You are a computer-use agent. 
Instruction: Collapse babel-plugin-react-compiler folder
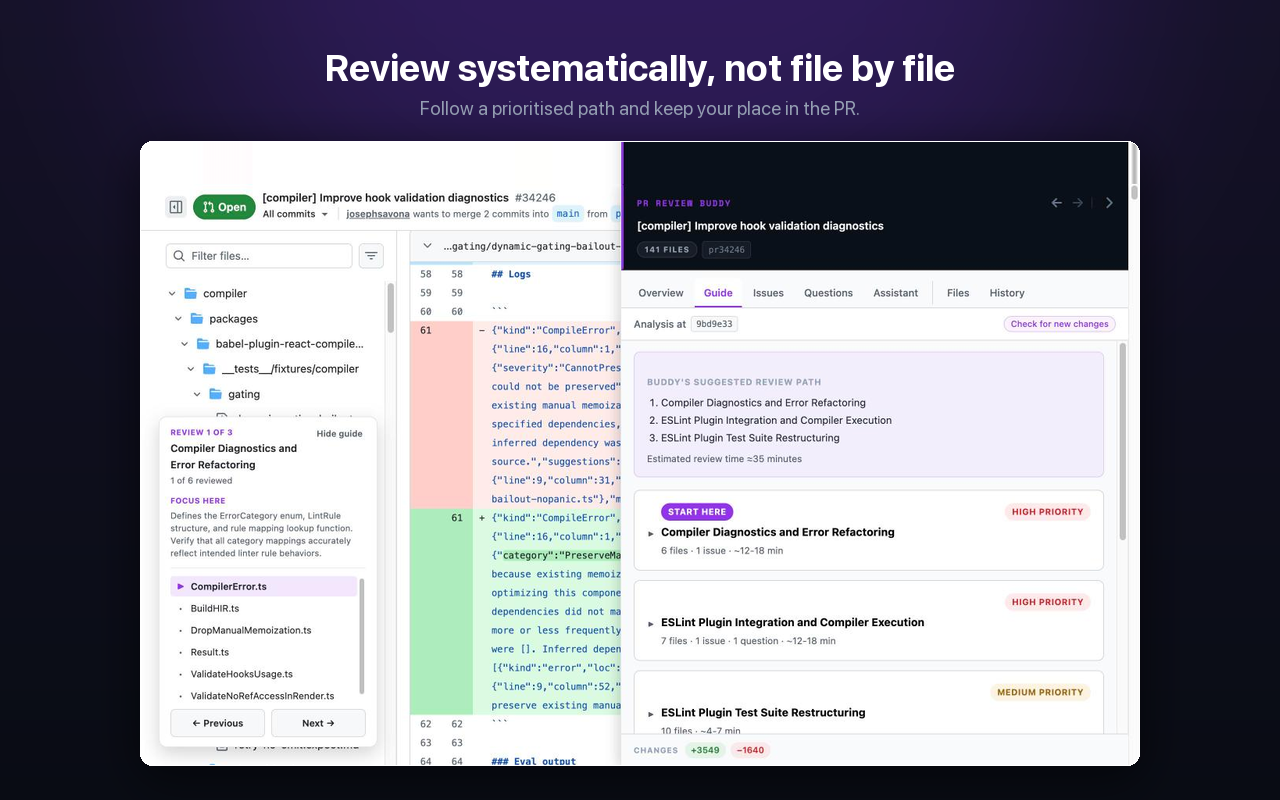(185, 344)
